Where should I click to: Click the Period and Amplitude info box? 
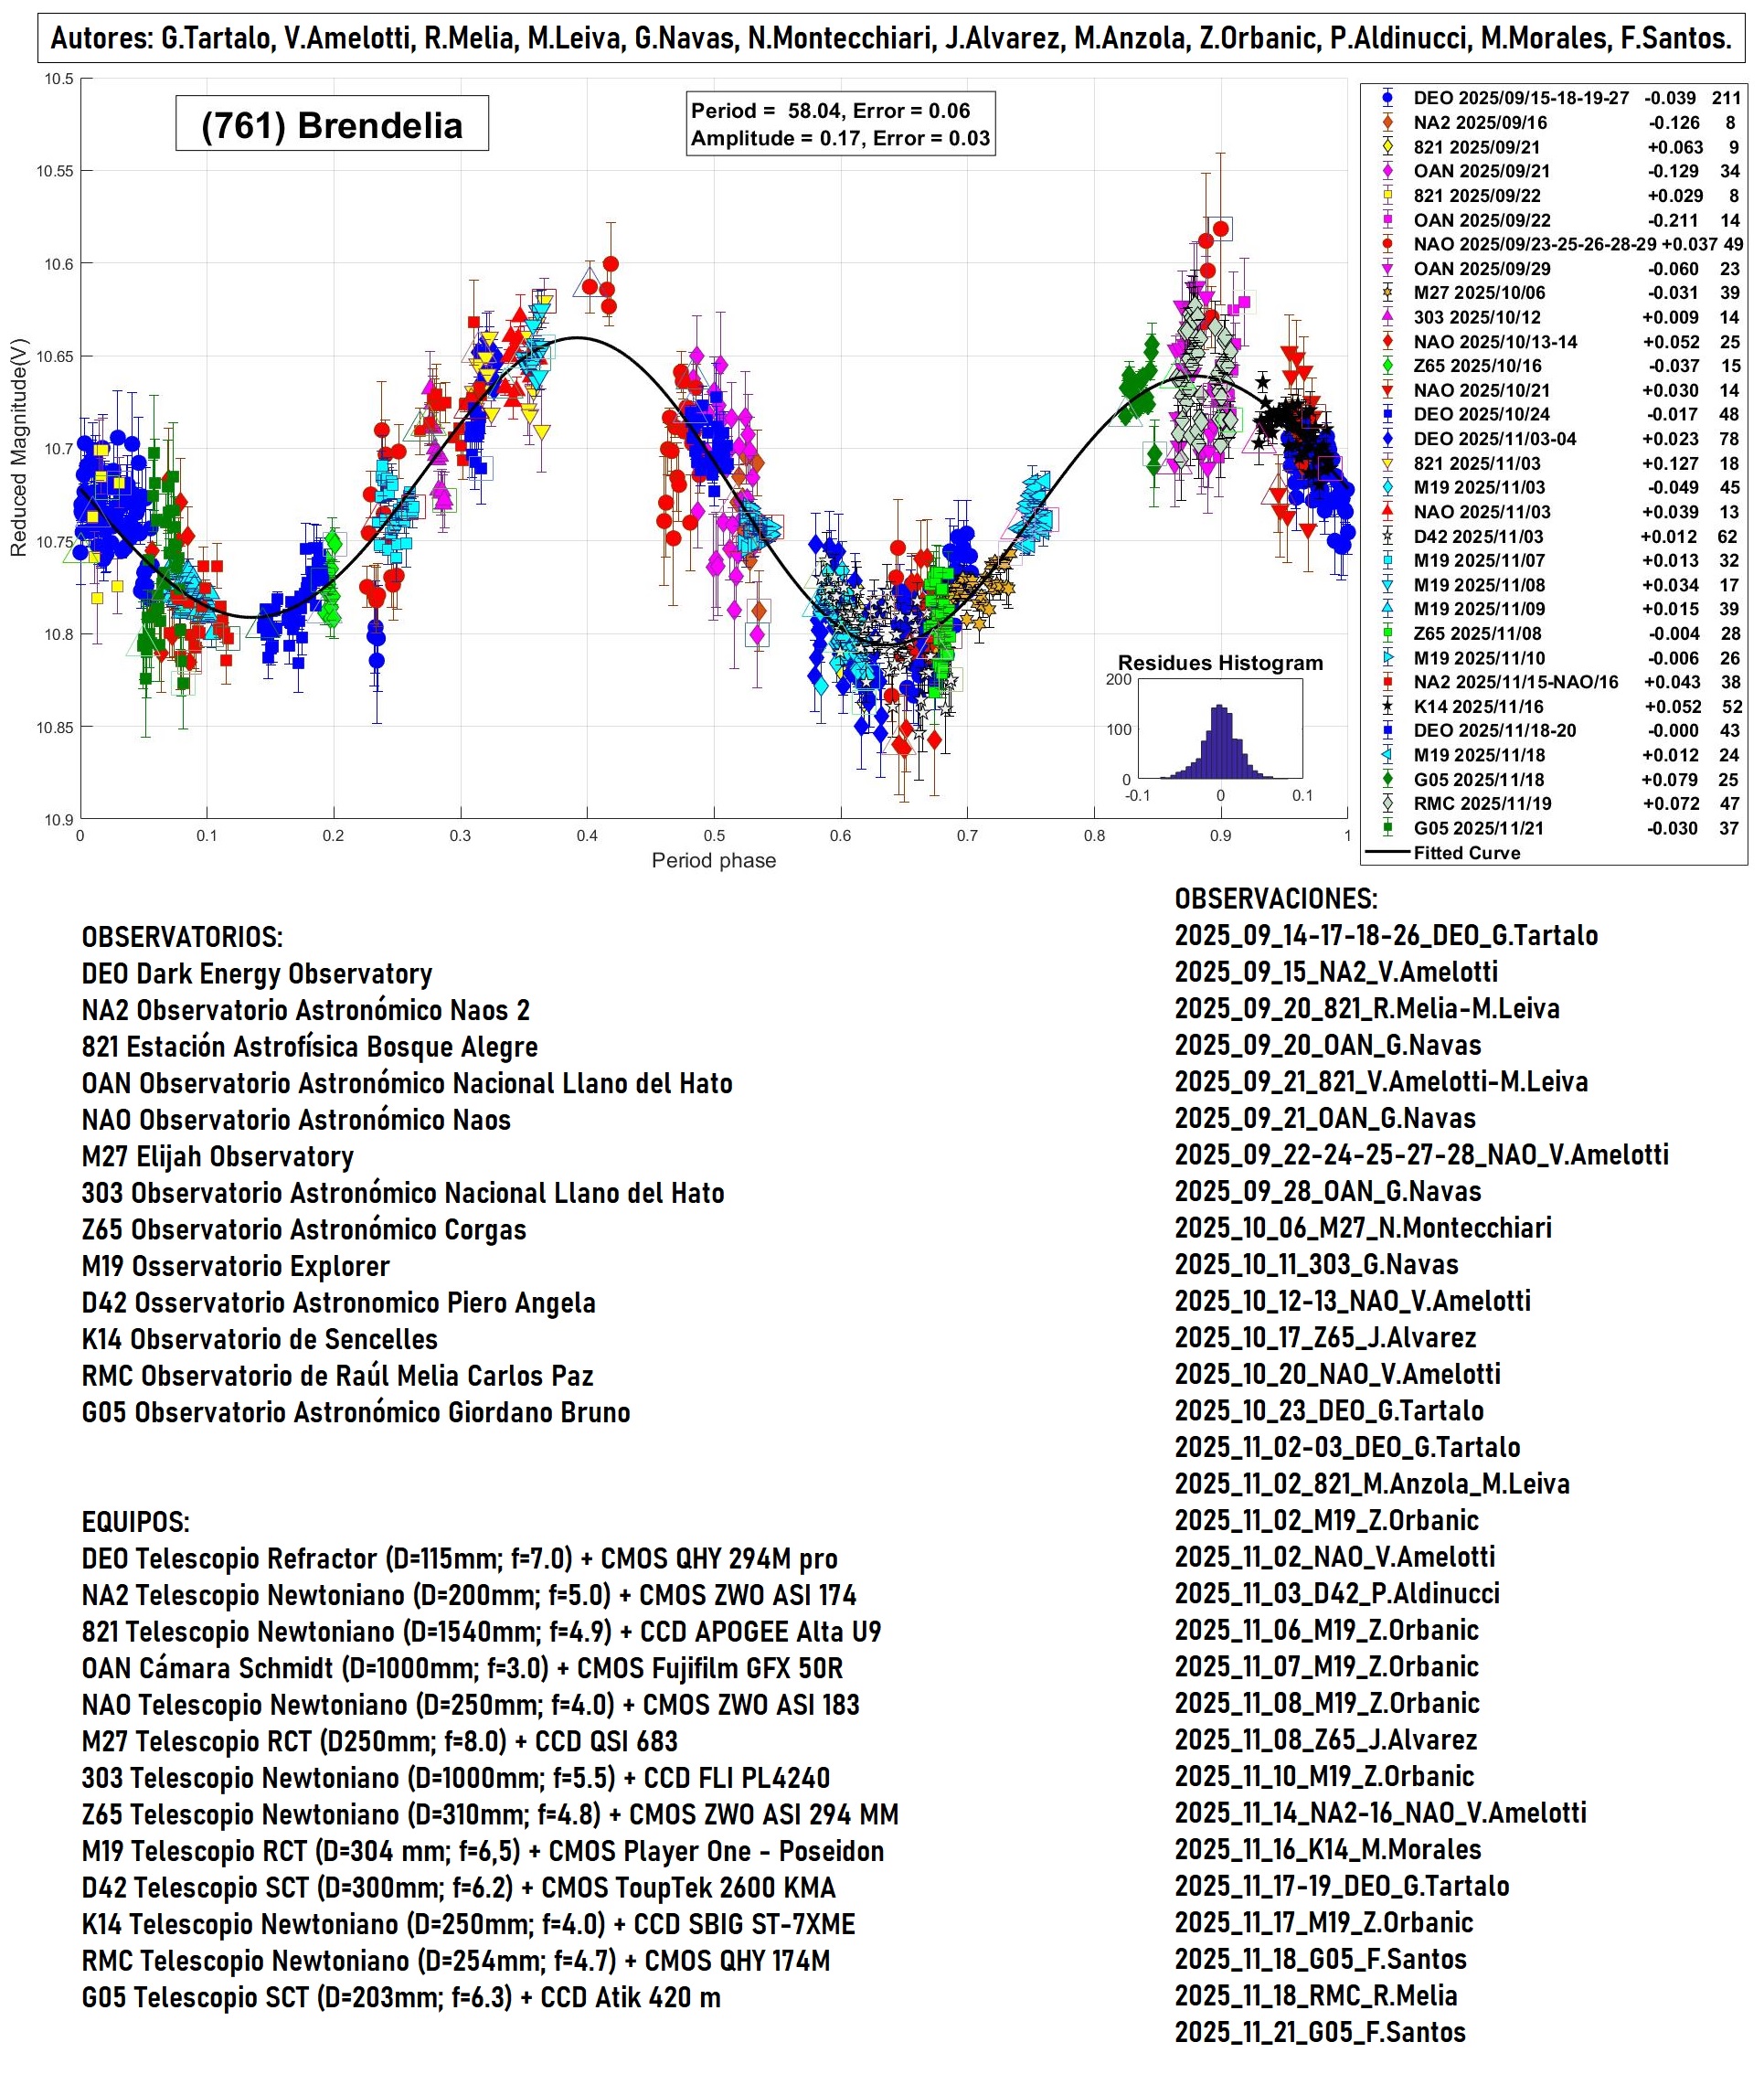tap(840, 124)
